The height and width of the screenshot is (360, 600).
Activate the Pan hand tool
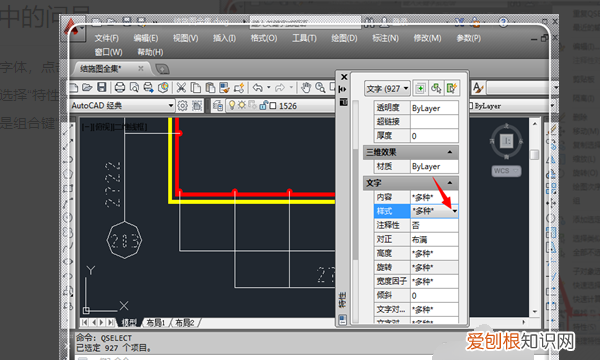click(305, 88)
